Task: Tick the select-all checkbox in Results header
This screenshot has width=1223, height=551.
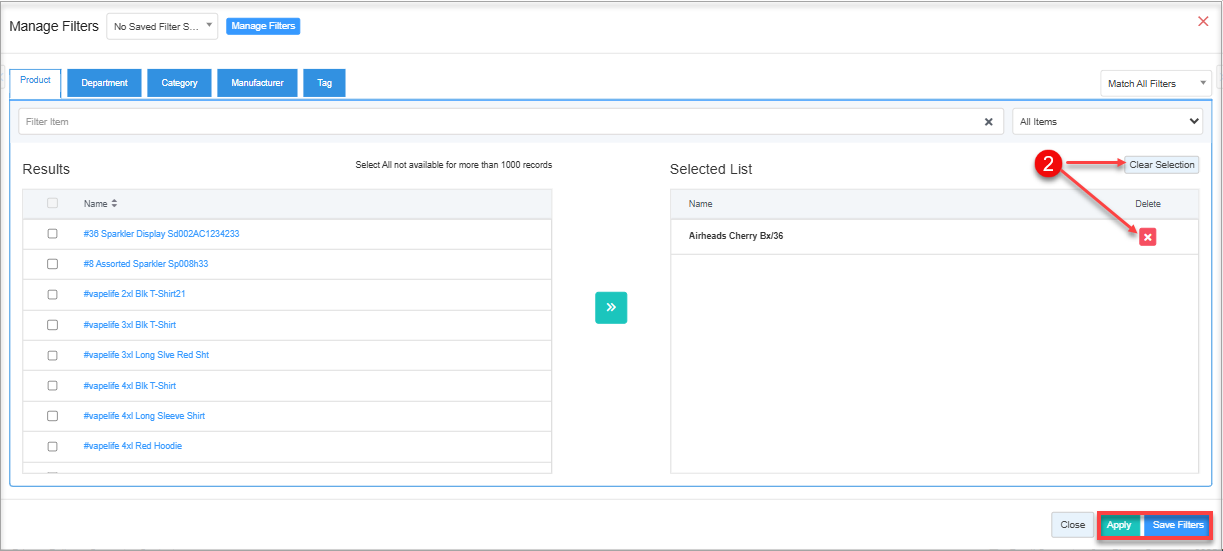Action: click(x=53, y=204)
